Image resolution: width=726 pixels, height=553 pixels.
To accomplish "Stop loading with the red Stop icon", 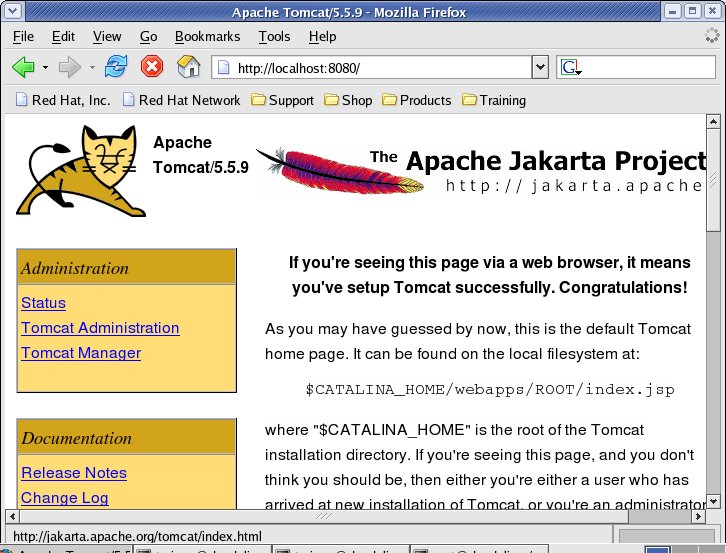I will 152,66.
